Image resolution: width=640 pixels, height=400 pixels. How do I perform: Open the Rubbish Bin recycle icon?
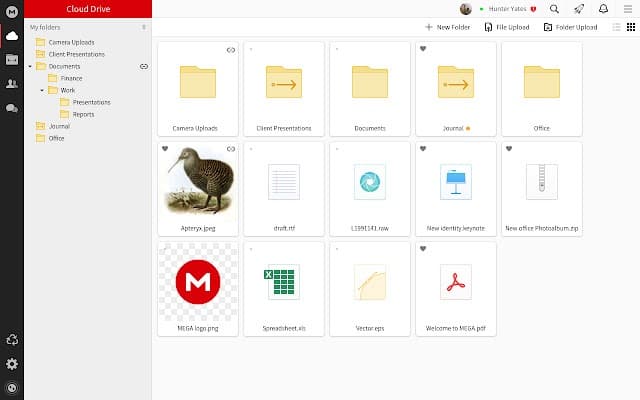pos(12,340)
